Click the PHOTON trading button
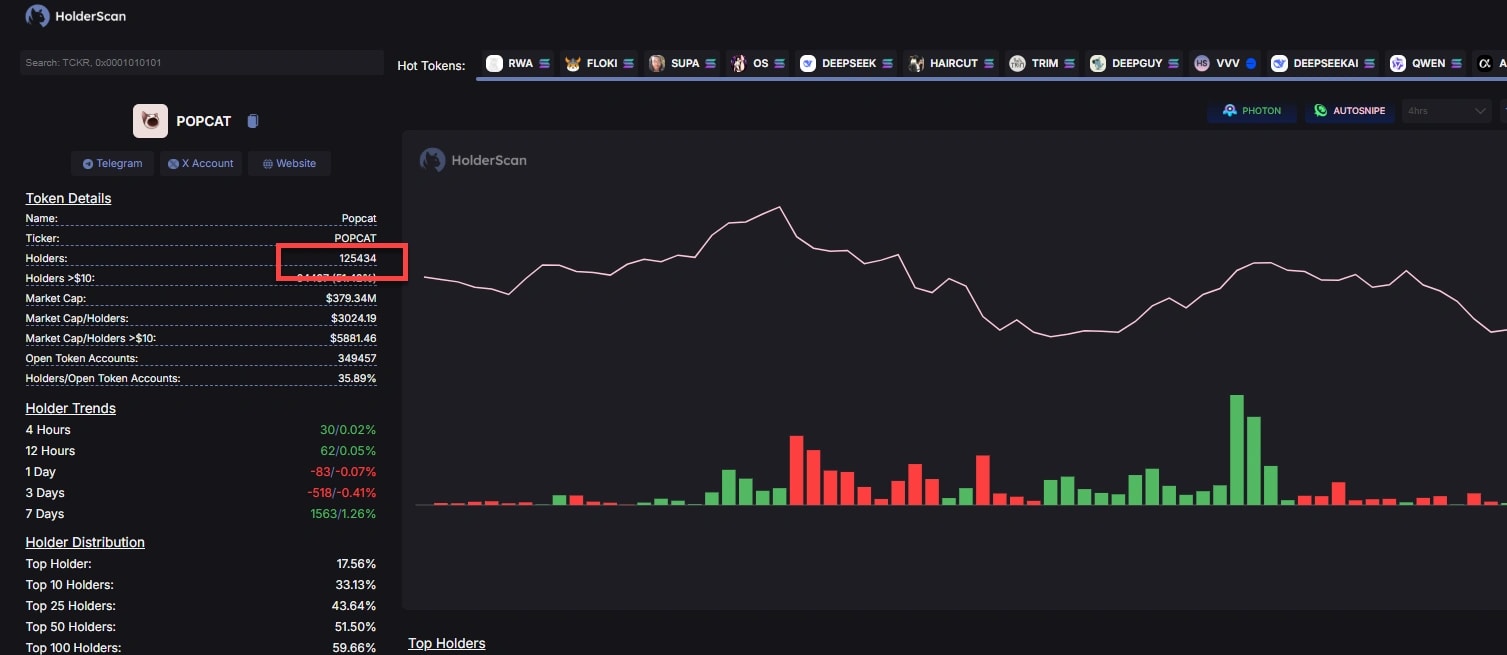Screen dimensions: 1507x655 (1251, 111)
